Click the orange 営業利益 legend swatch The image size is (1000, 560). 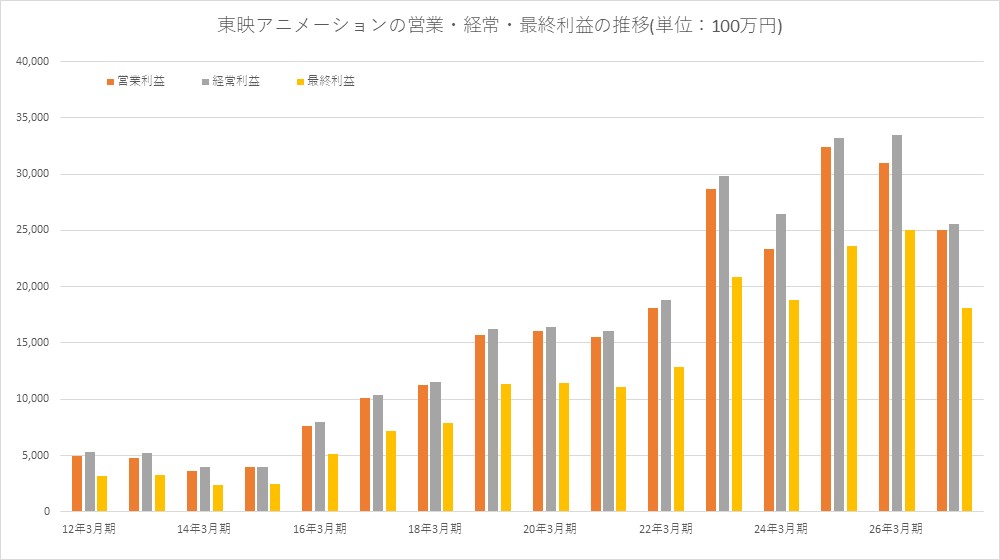point(110,82)
